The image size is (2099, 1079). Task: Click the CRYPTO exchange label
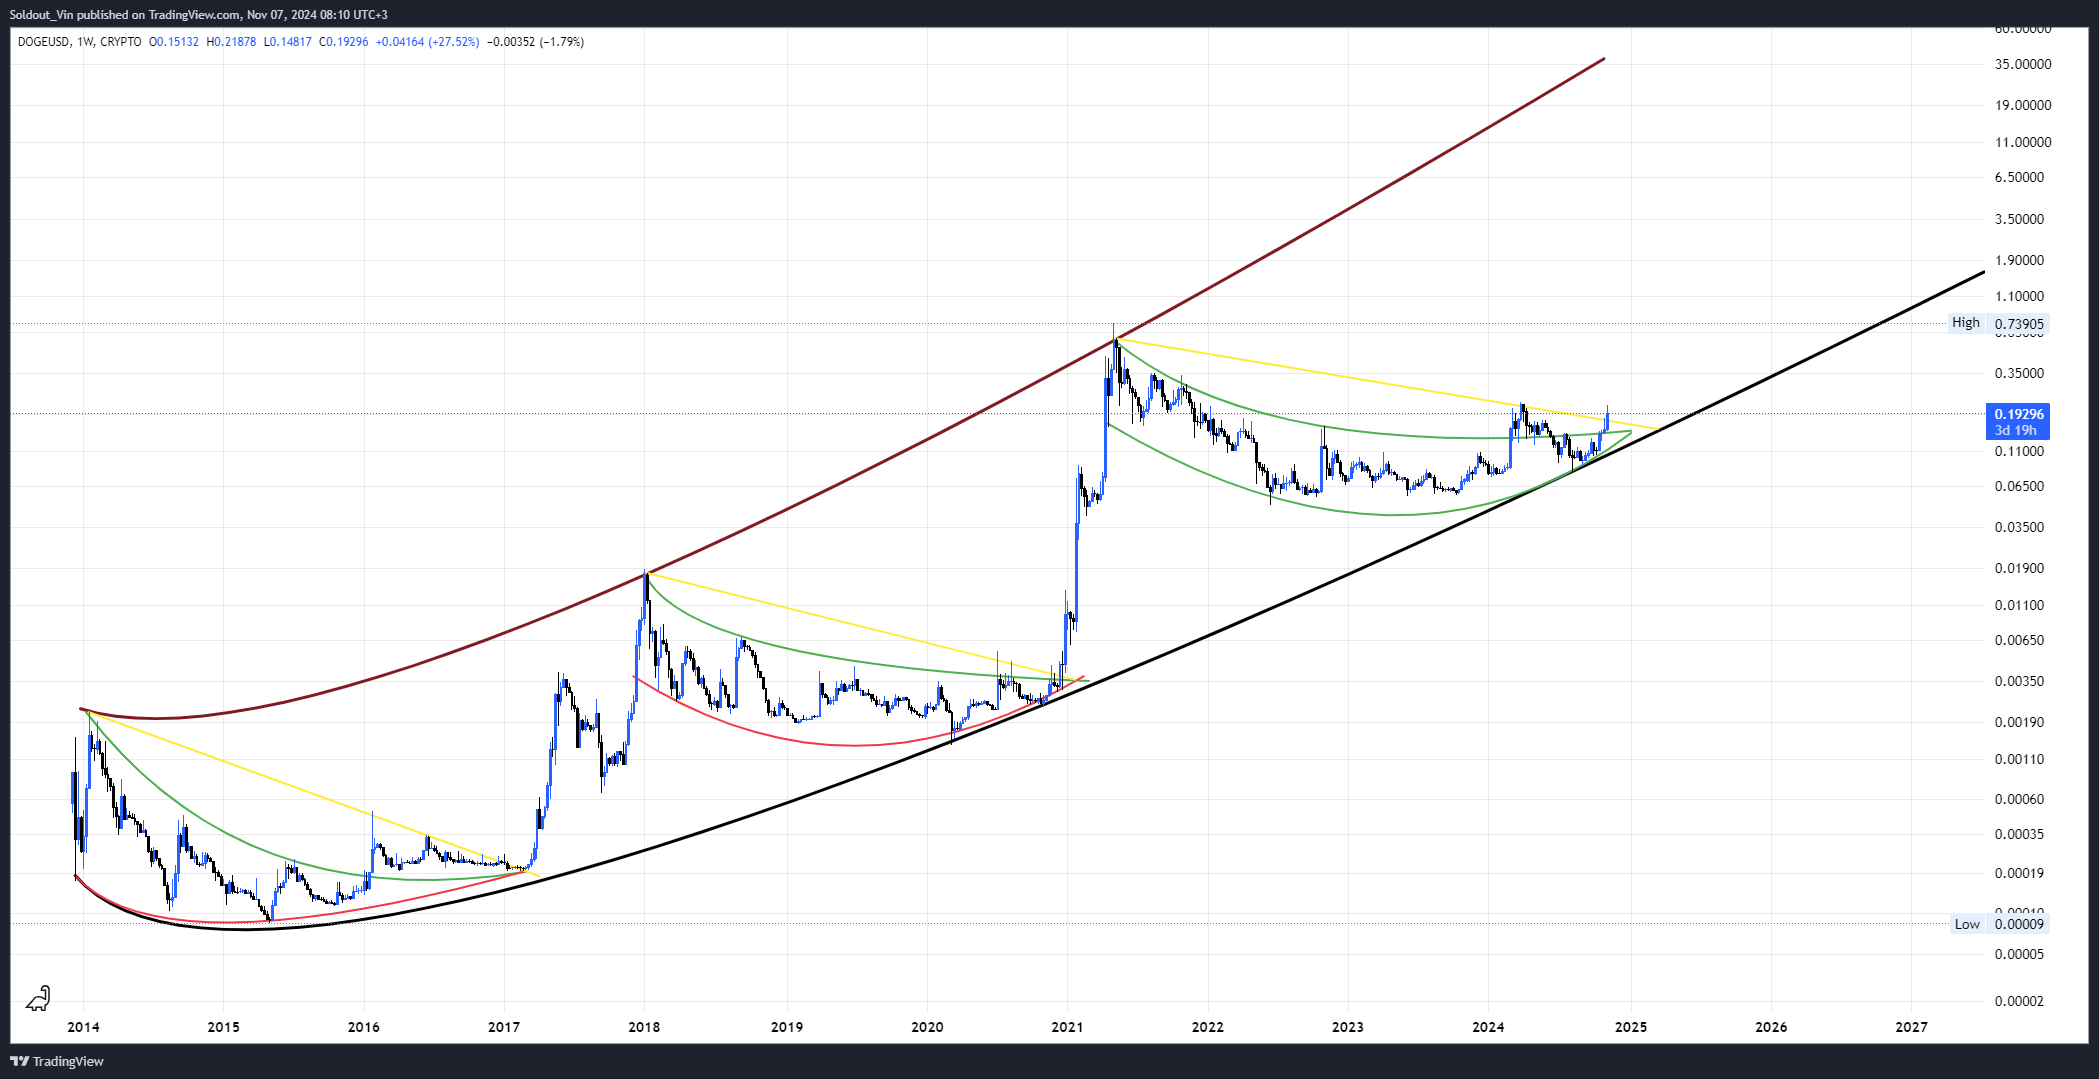pos(121,42)
